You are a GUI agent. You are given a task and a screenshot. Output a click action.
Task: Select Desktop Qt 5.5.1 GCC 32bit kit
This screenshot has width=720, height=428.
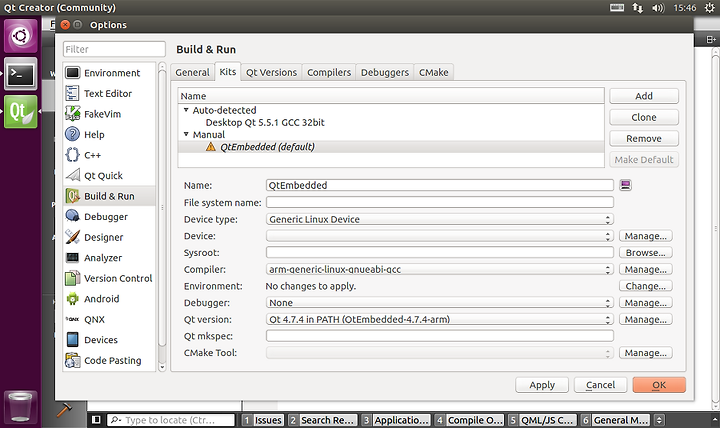click(265, 122)
